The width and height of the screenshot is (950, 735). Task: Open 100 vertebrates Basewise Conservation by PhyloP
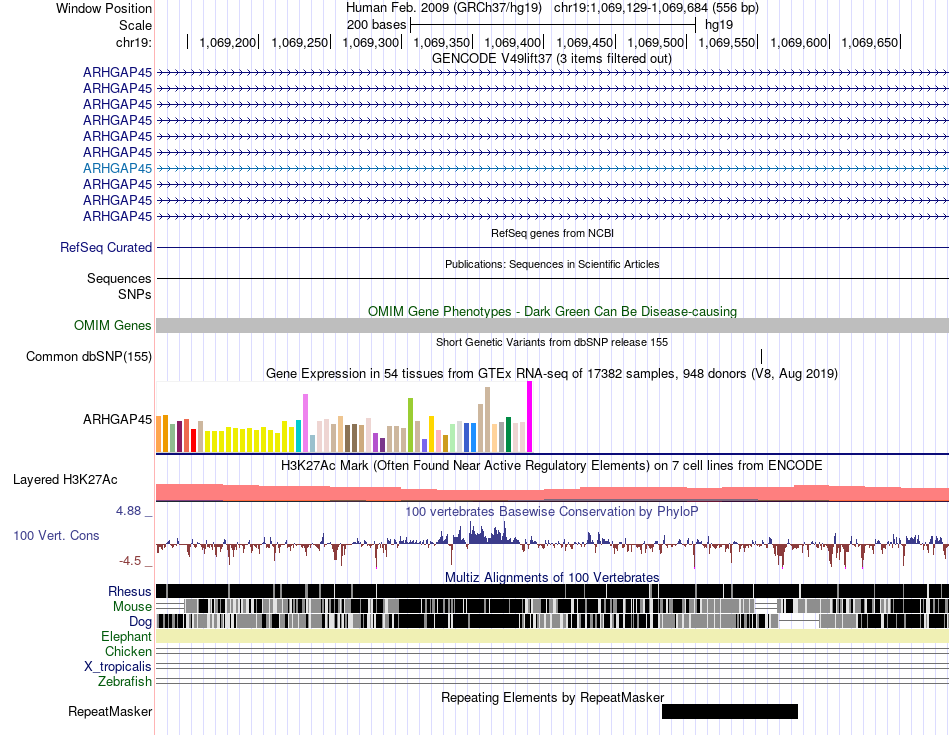click(552, 512)
